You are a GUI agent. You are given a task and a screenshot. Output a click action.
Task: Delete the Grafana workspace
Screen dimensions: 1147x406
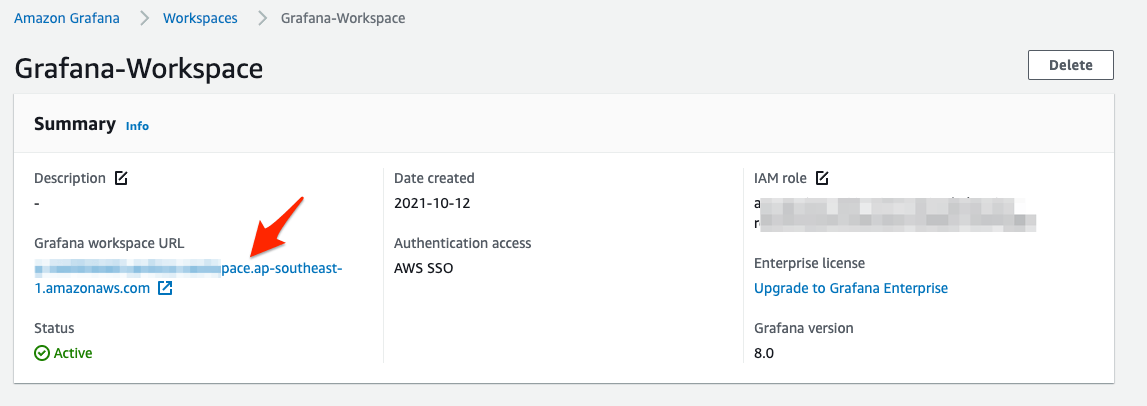pos(1070,65)
